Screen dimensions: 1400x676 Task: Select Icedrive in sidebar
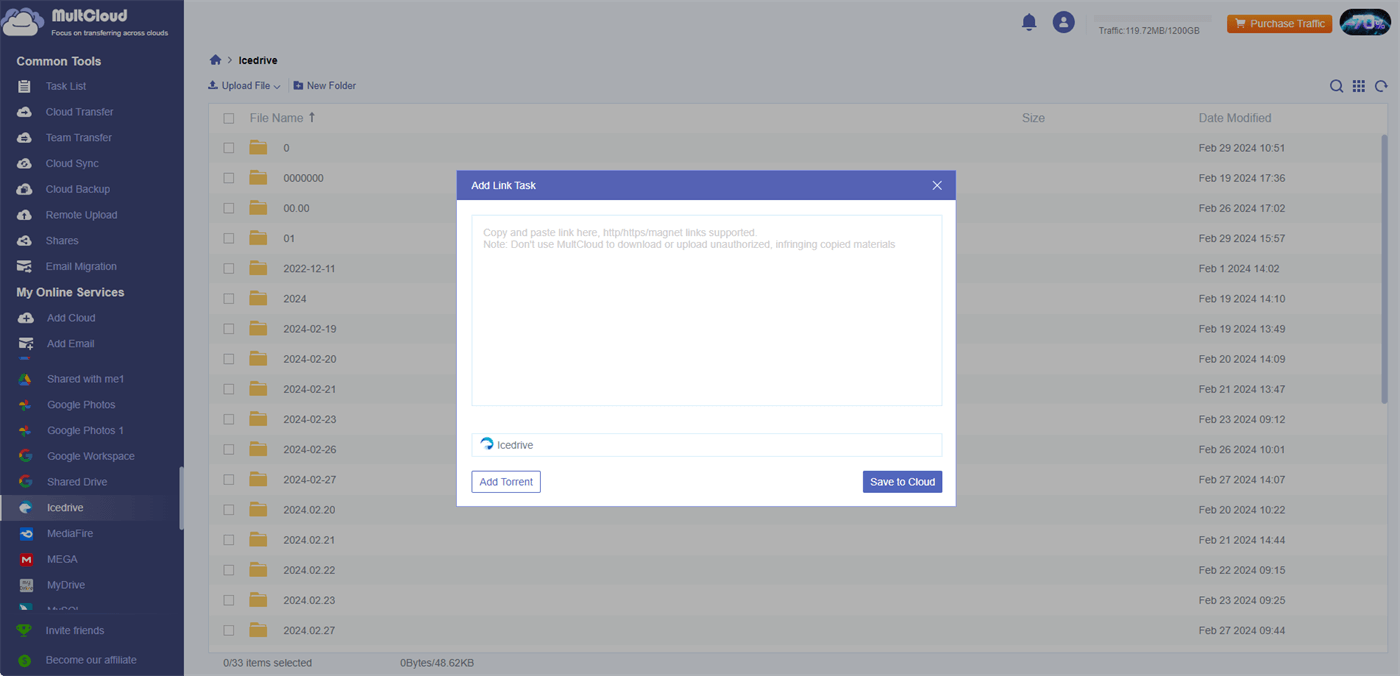[x=90, y=508]
